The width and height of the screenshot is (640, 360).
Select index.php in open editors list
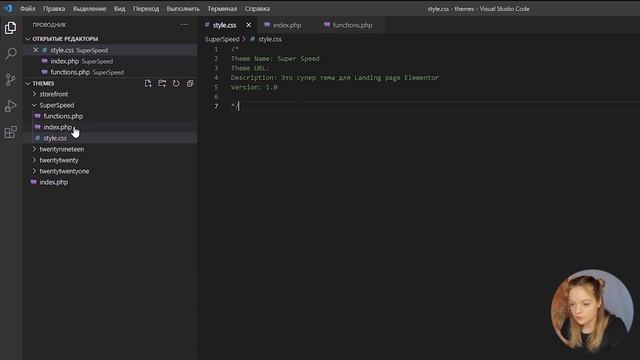(64, 61)
